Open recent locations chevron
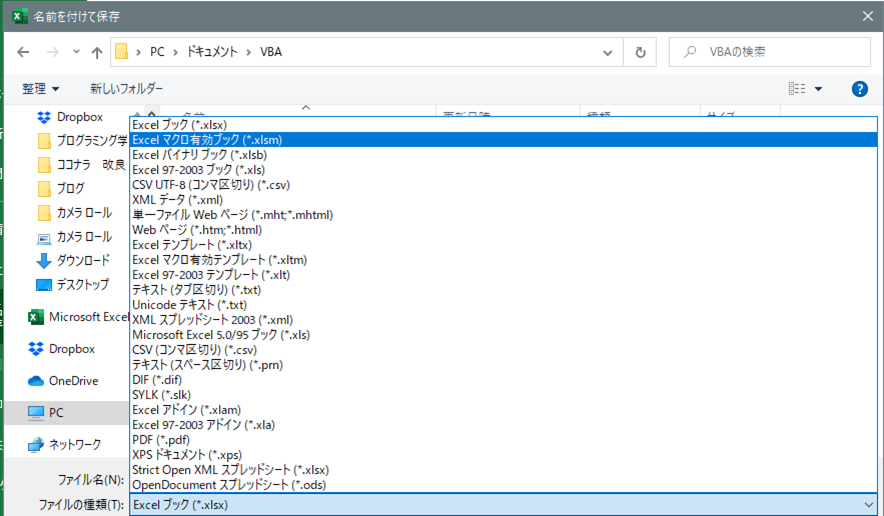 point(76,52)
